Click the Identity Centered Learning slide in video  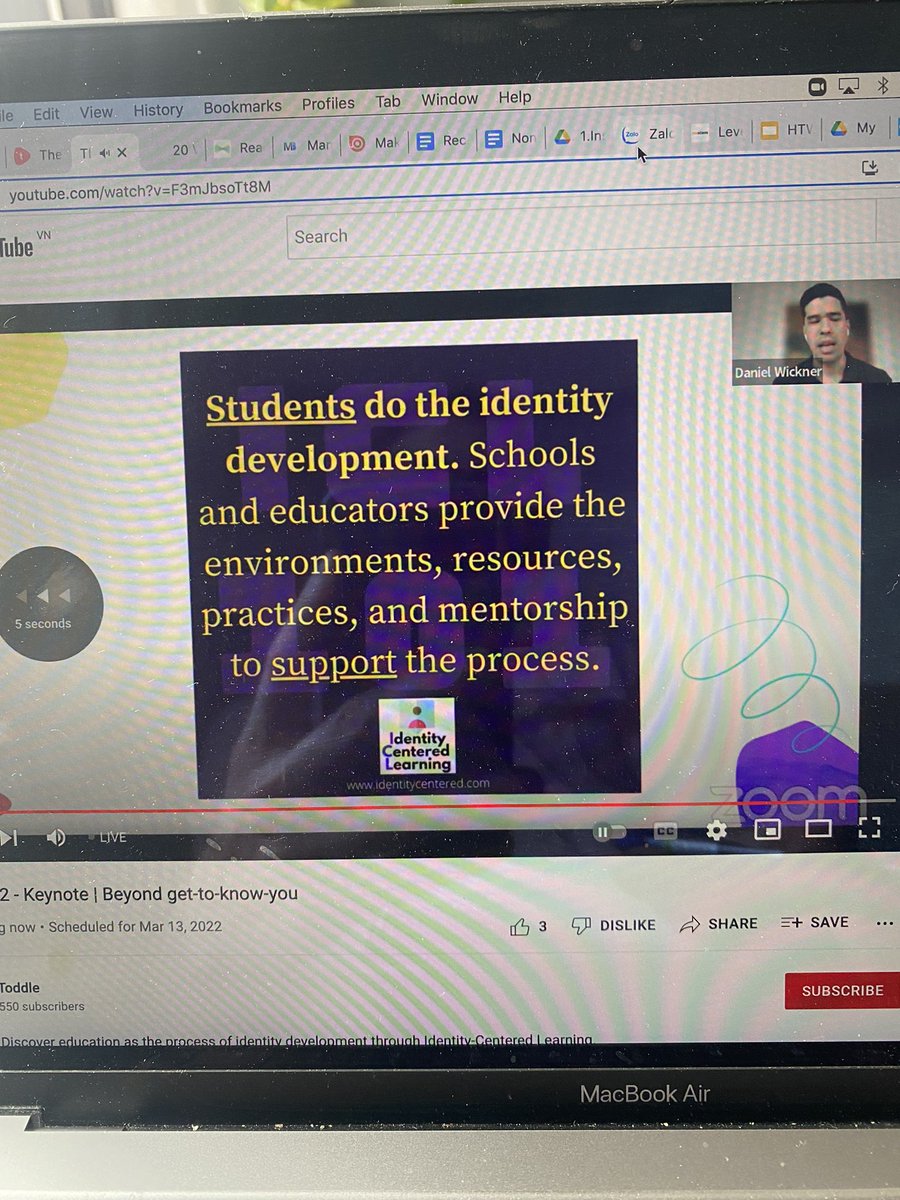click(409, 569)
